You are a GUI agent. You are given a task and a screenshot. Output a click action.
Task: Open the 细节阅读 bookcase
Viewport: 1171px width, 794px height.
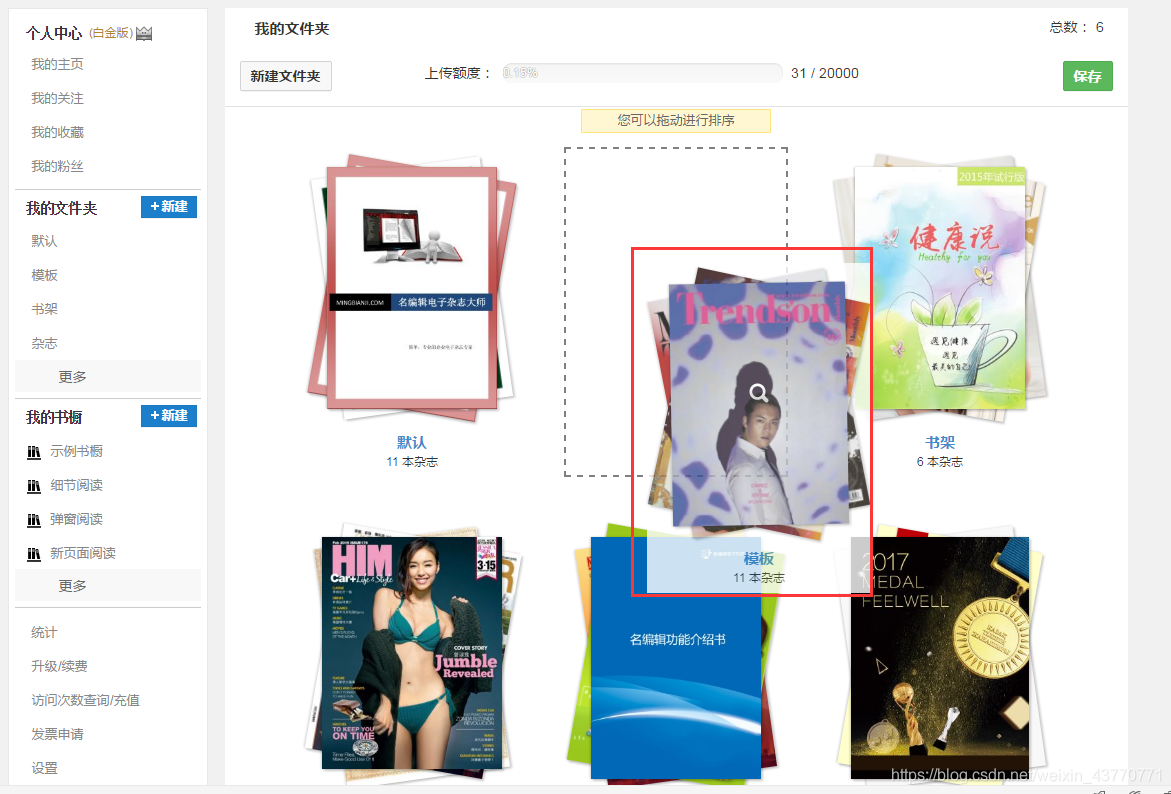[x=76, y=486]
